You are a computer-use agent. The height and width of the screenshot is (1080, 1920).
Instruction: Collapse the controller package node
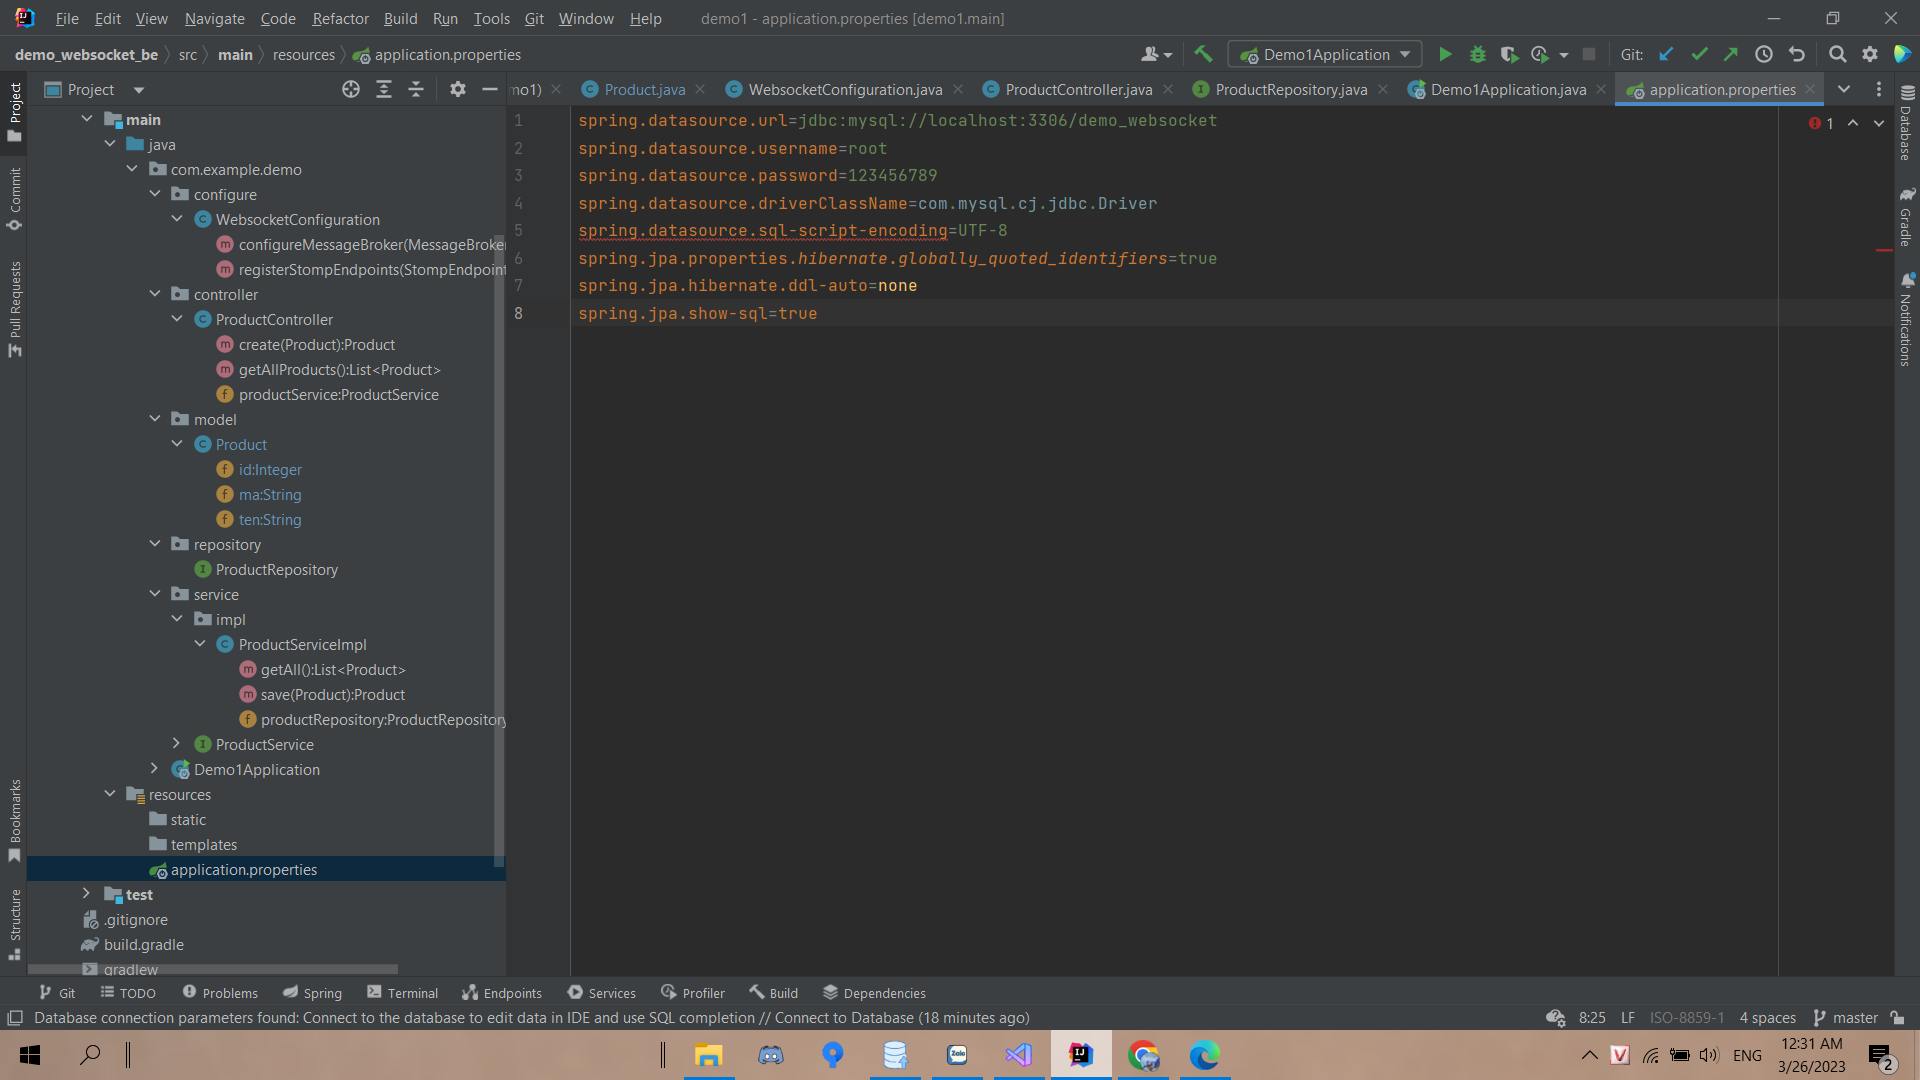point(155,294)
